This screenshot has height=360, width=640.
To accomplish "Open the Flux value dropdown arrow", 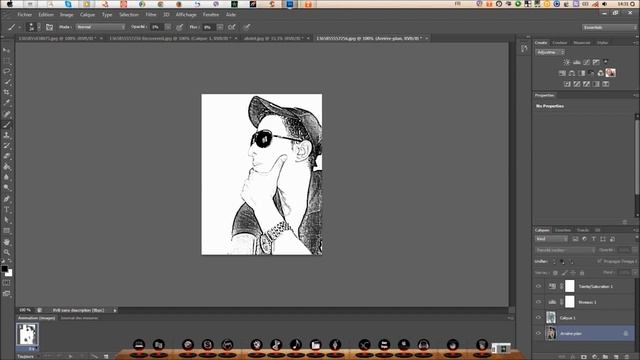I will pyautogui.click(x=220, y=27).
